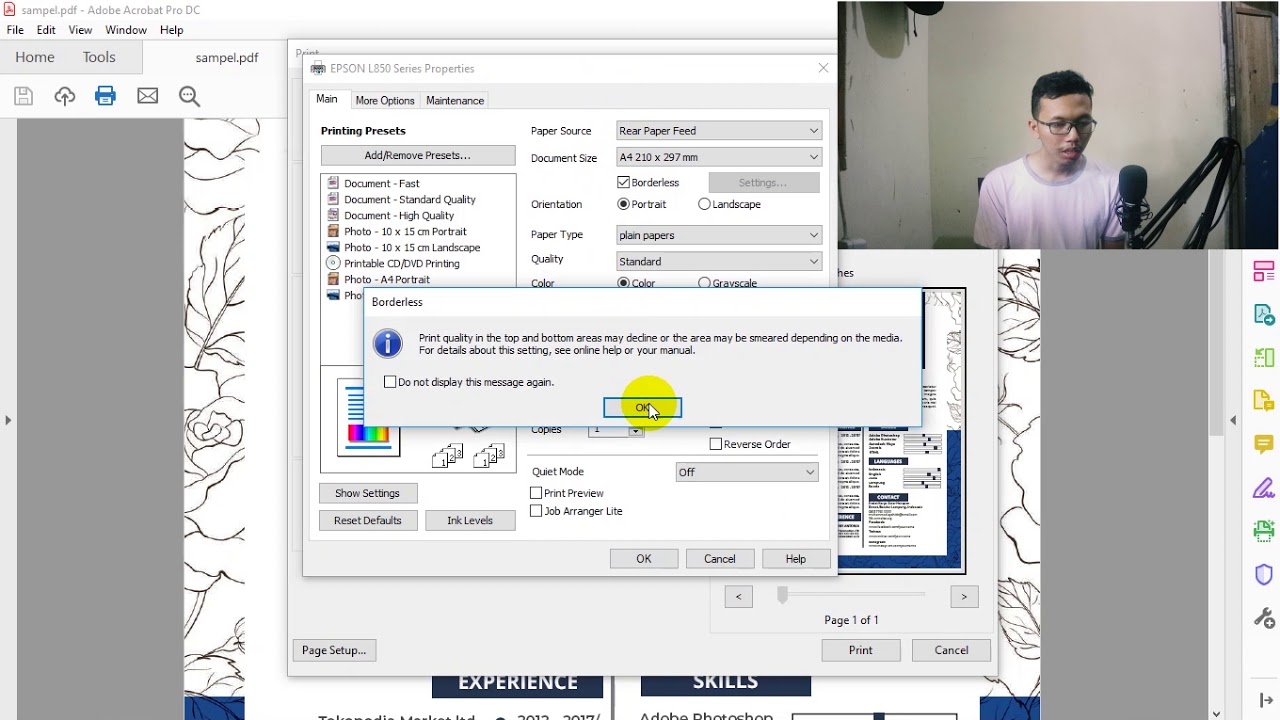Open the green Organize Pages tool in sidebar

[x=1263, y=358]
